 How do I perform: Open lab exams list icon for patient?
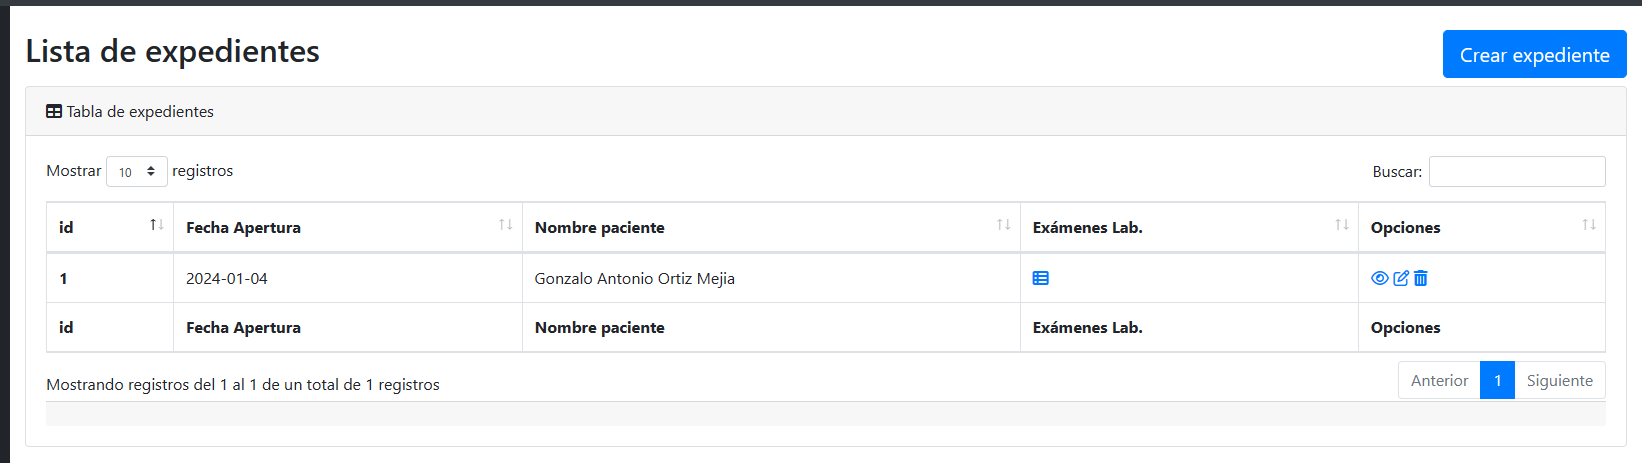1040,278
